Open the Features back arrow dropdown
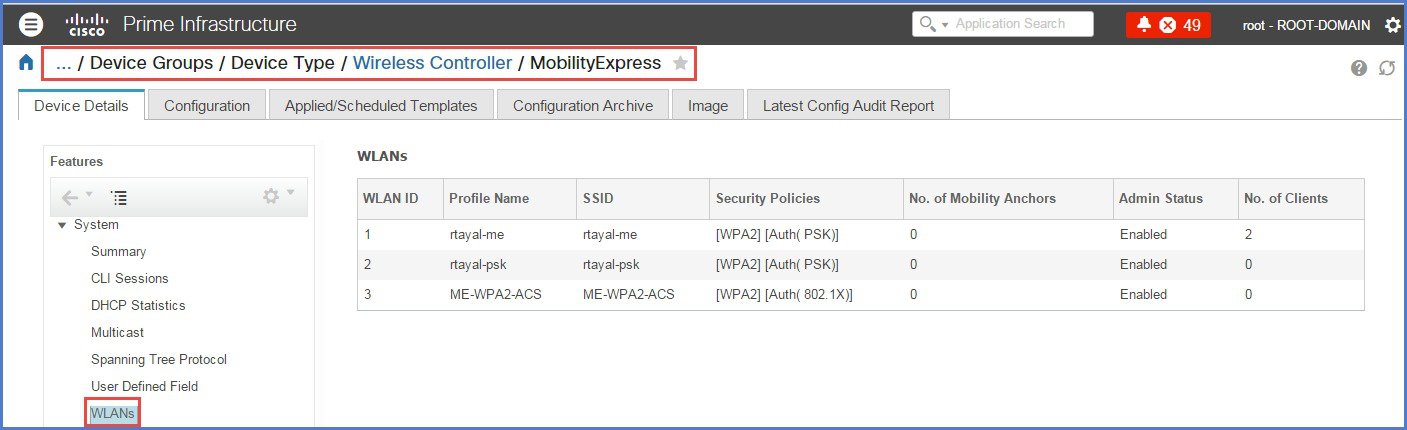Viewport: 1407px width, 430px height. (x=76, y=197)
